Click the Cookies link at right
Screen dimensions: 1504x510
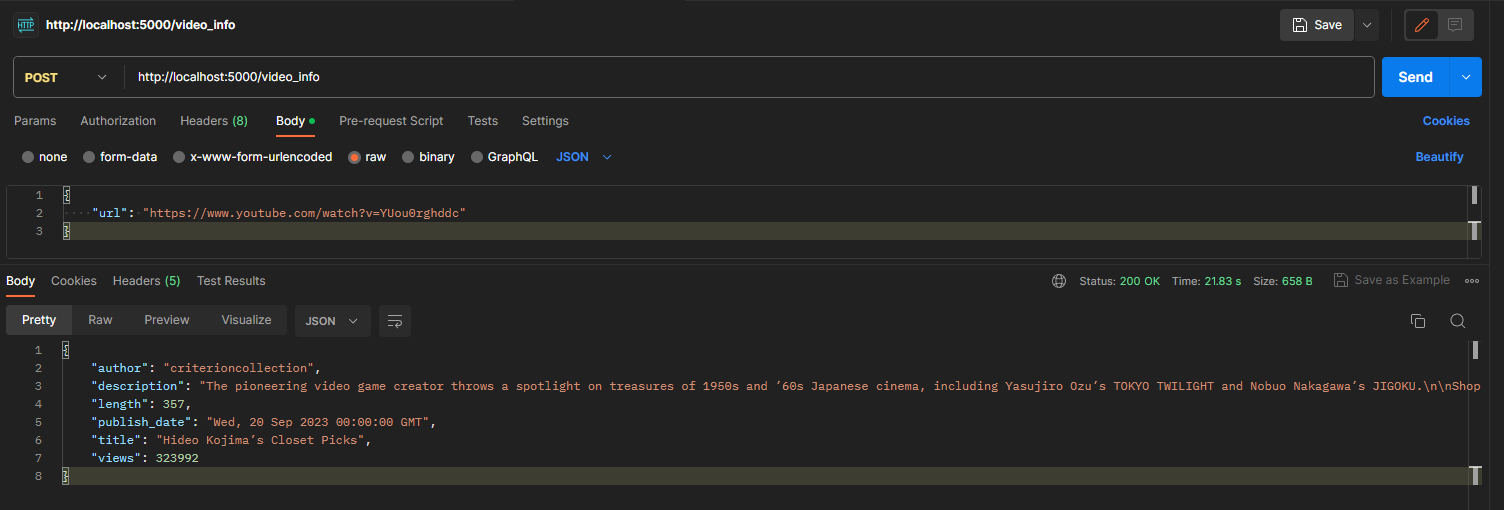coord(1446,121)
